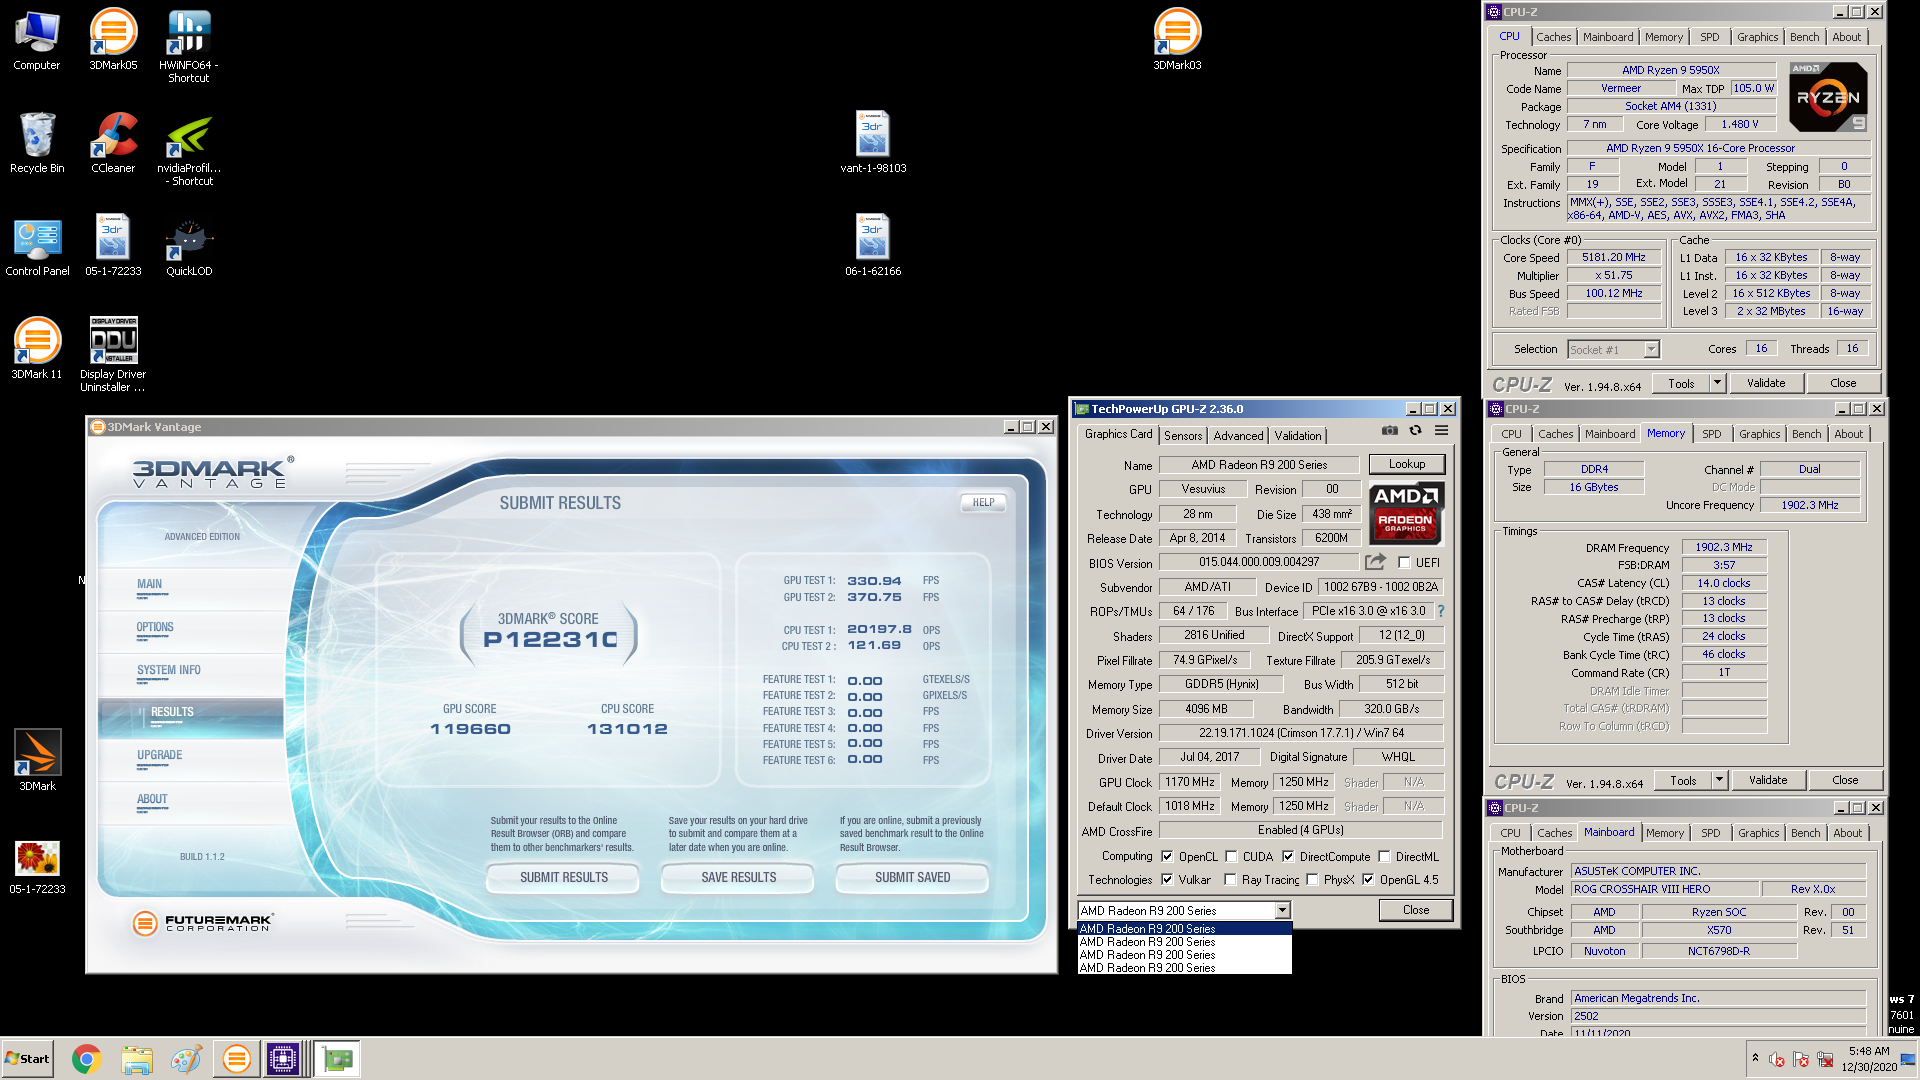
Task: Click the SUBMIT RESULTS button
Action: [564, 877]
